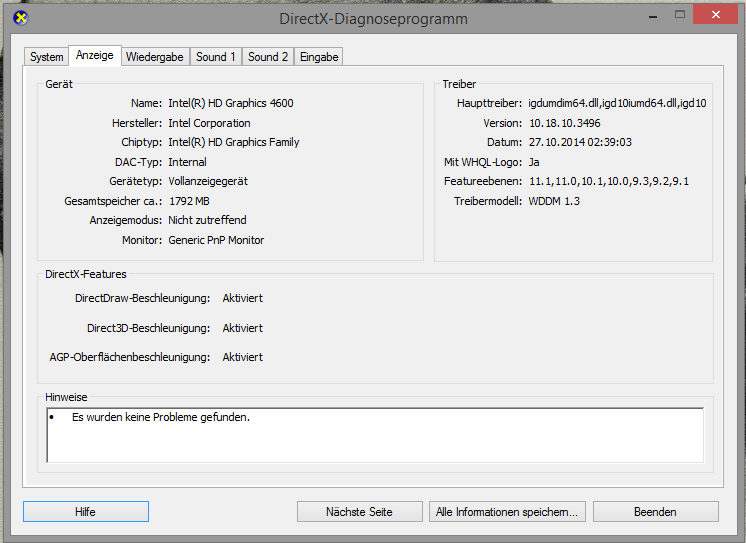Viewport: 746px width, 543px height.
Task: Click the Hersteller value Intel Corporation
Action: coord(209,123)
